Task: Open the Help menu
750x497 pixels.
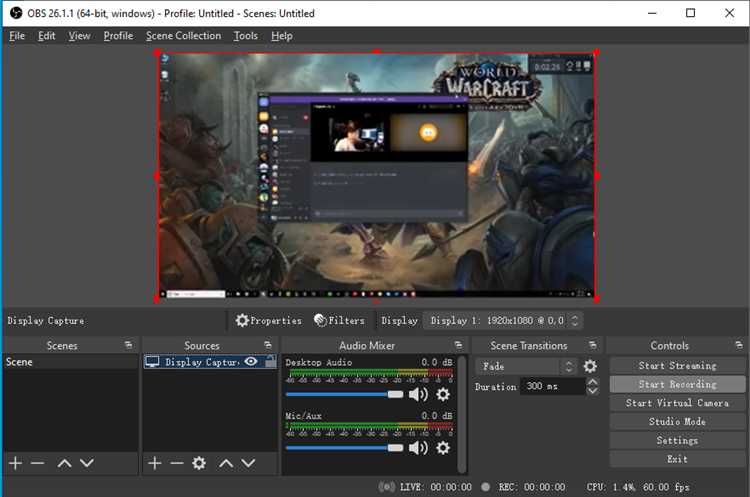Action: point(282,36)
